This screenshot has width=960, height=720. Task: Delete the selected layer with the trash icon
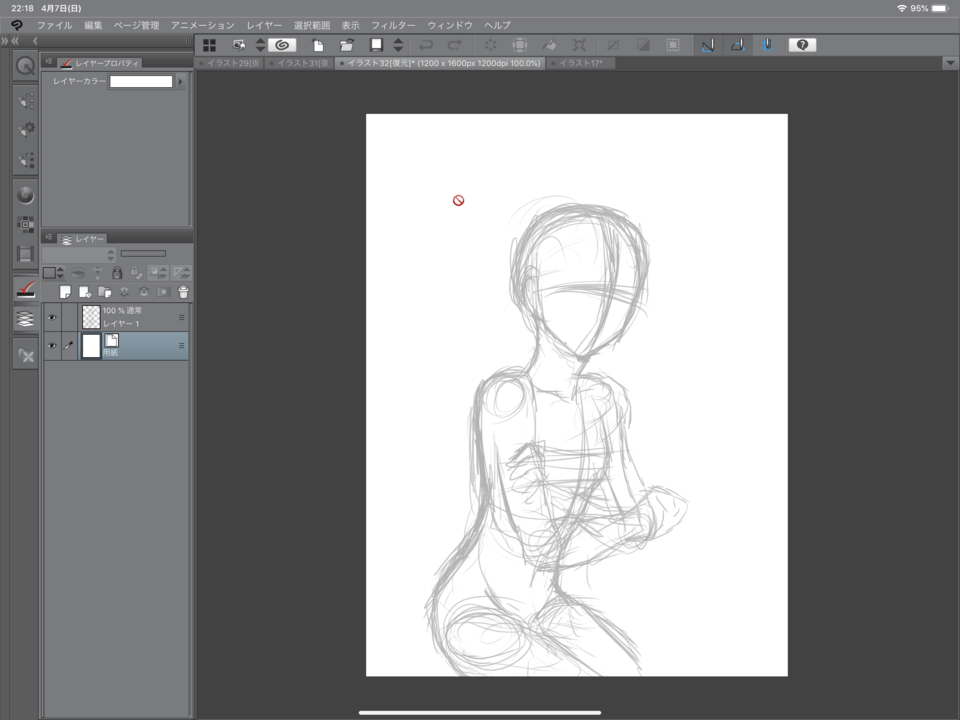click(x=183, y=290)
